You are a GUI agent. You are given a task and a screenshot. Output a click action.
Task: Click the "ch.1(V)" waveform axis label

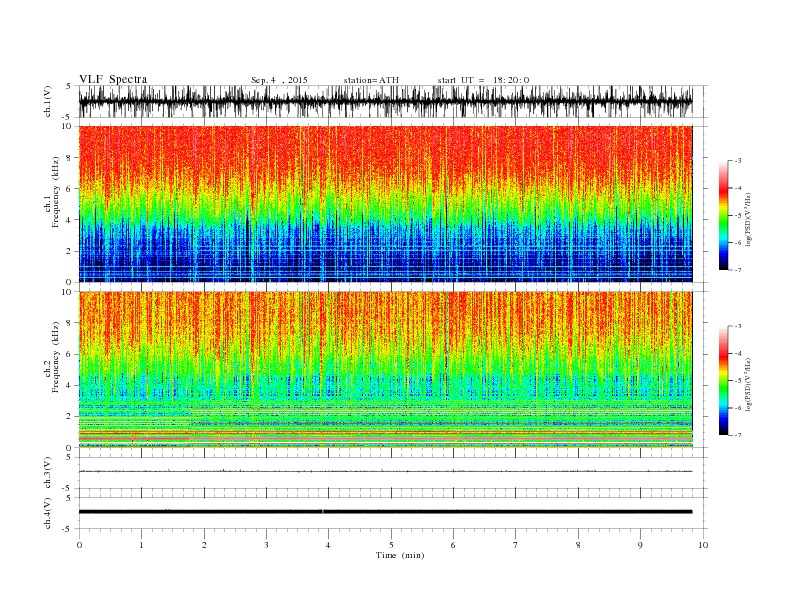coord(48,101)
